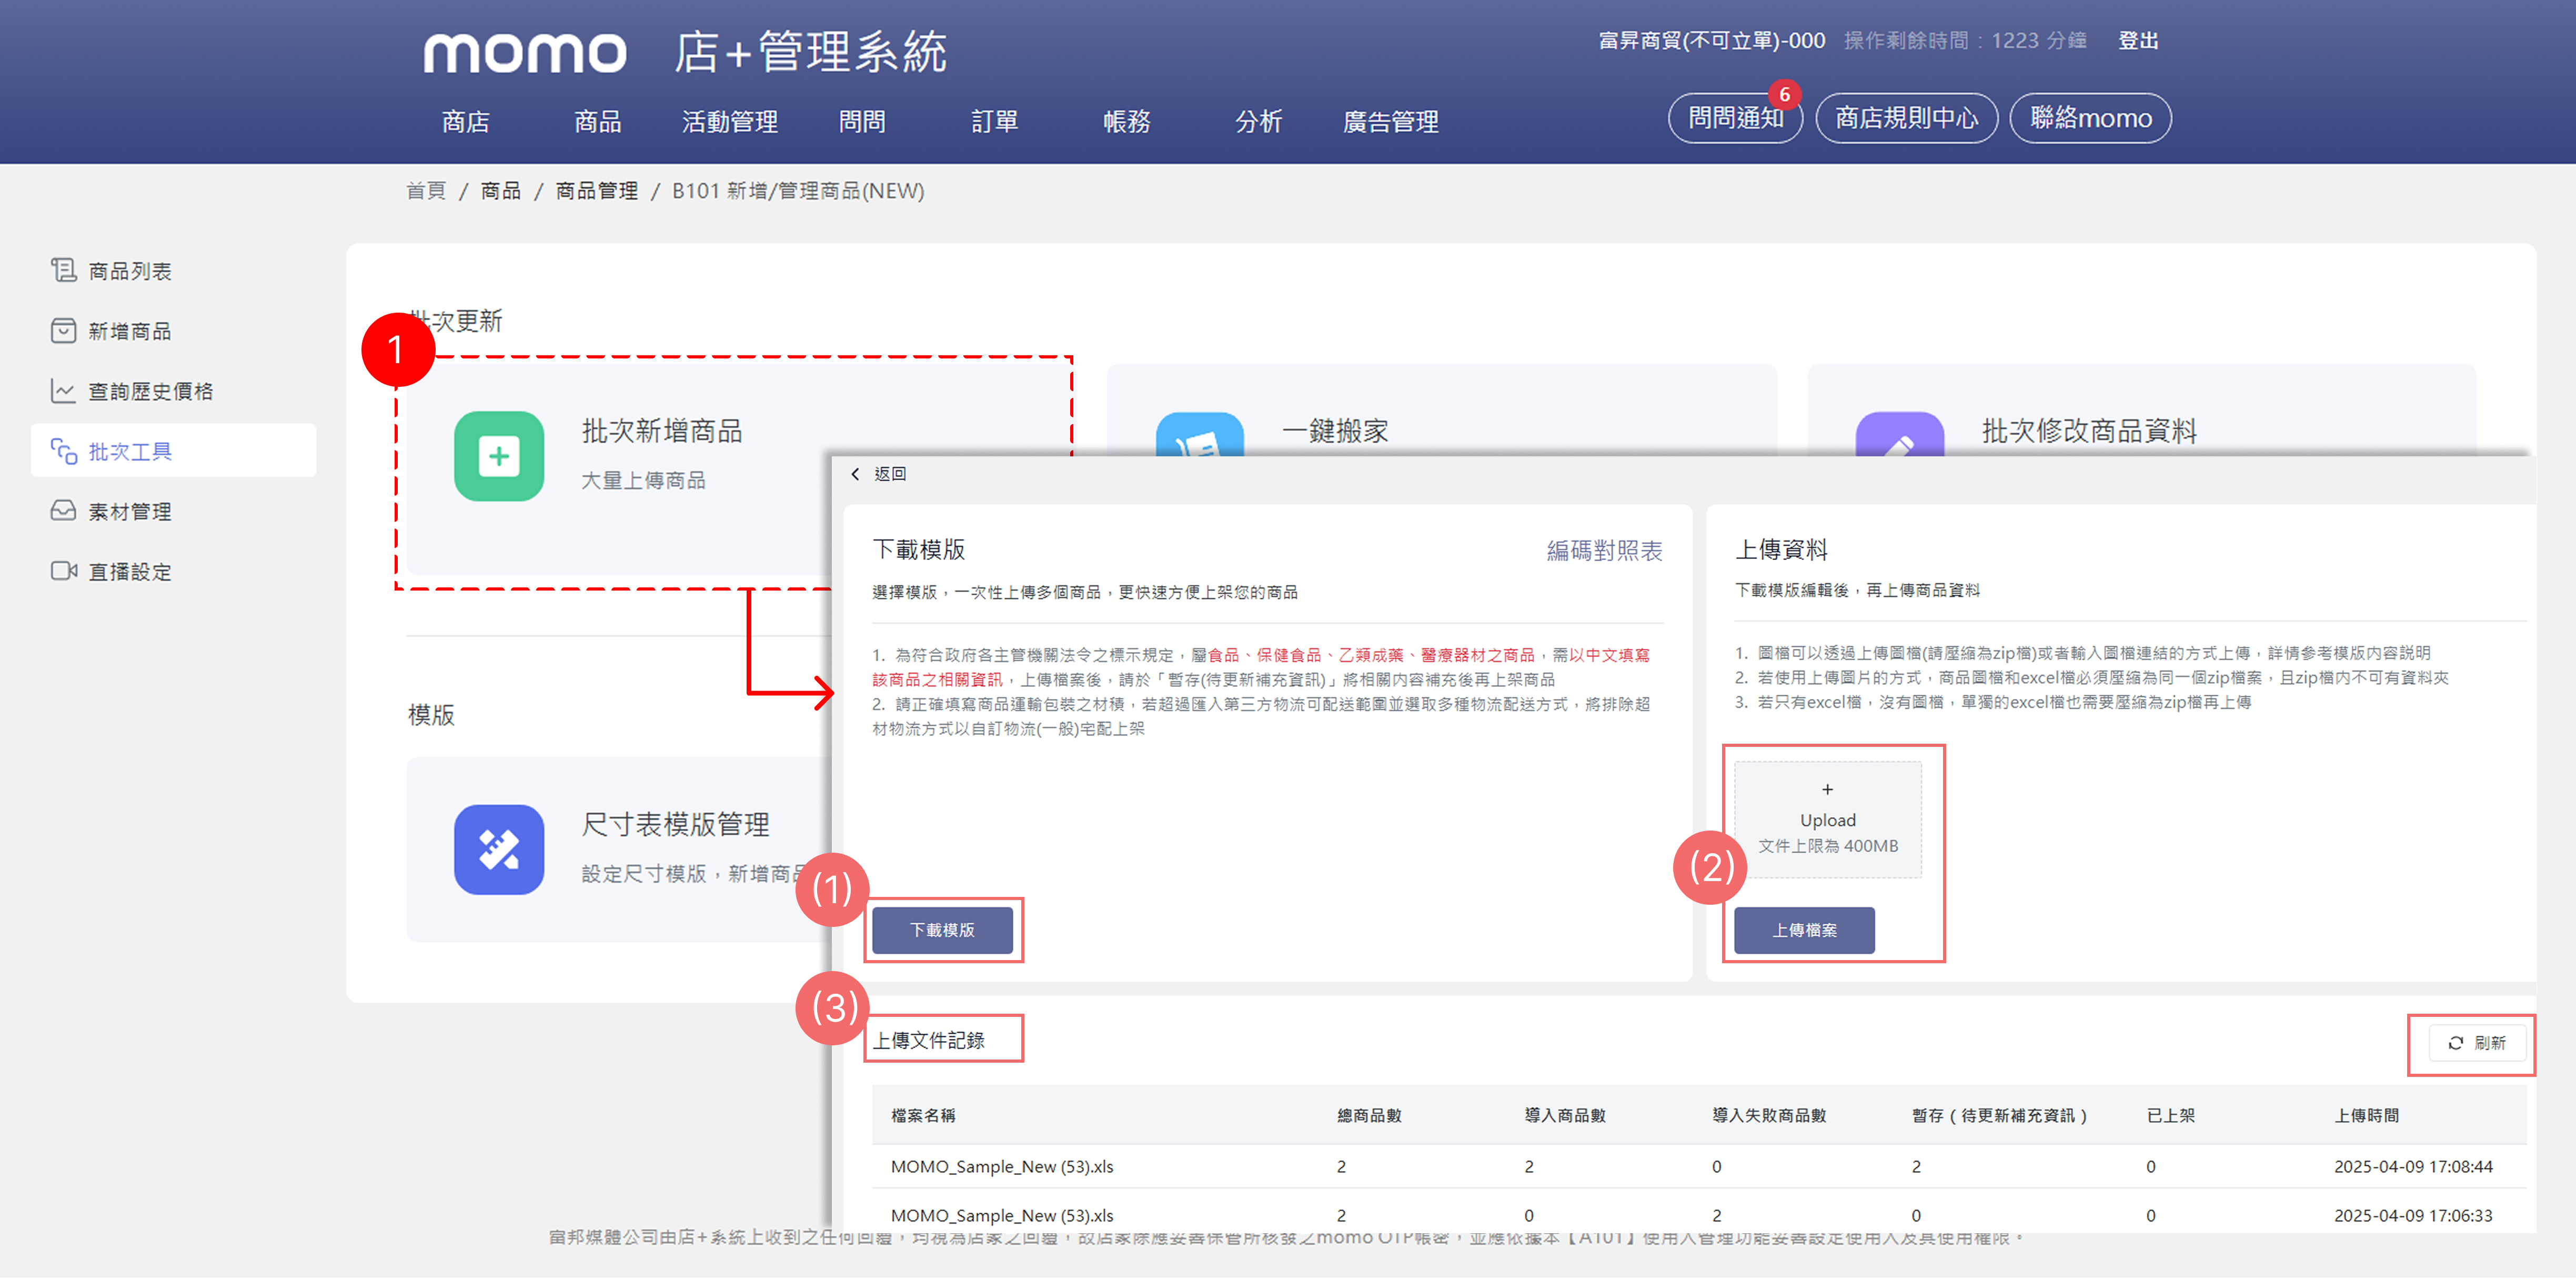Click the 上傳文件記錄 heading
The image size is (2576, 1279).
929,1041
